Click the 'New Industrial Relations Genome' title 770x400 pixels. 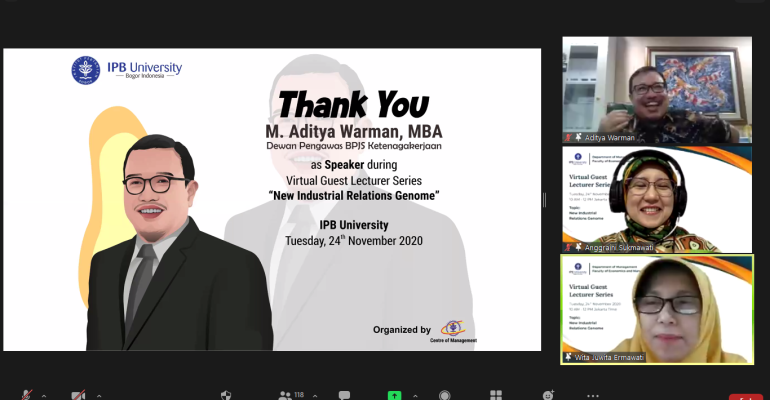pyautogui.click(x=354, y=196)
